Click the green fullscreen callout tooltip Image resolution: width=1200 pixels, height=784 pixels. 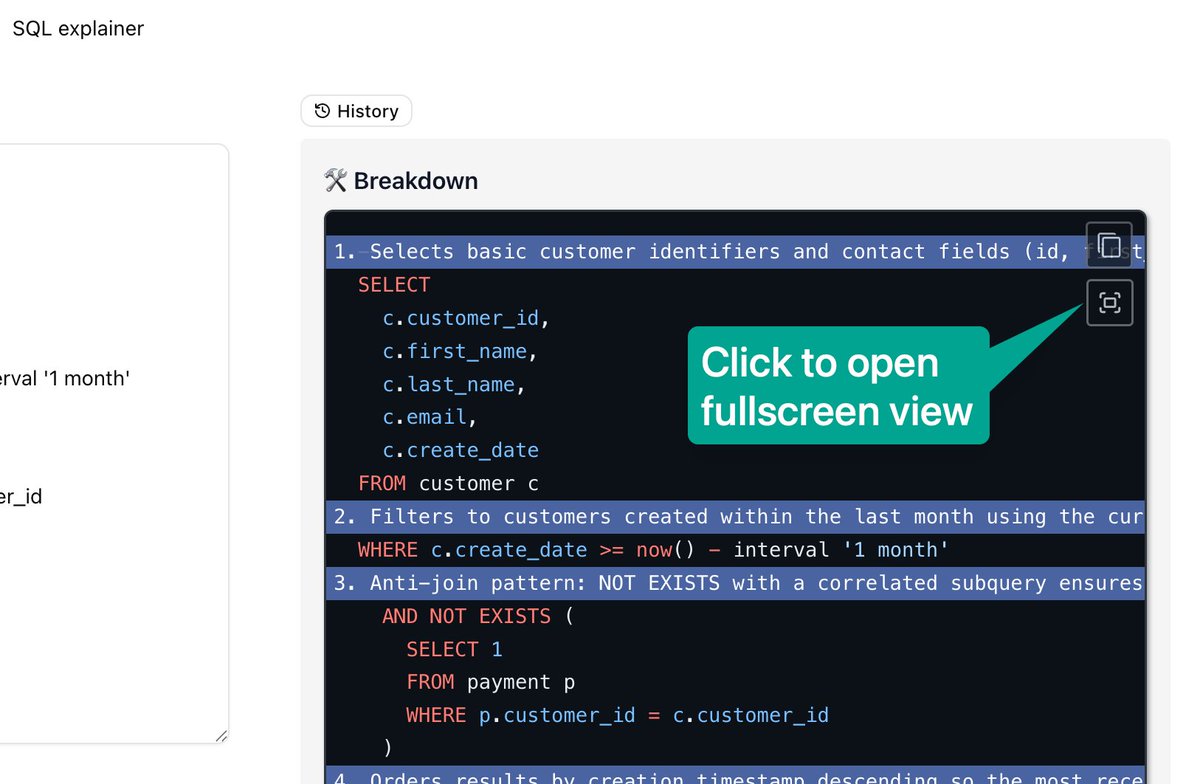838,385
